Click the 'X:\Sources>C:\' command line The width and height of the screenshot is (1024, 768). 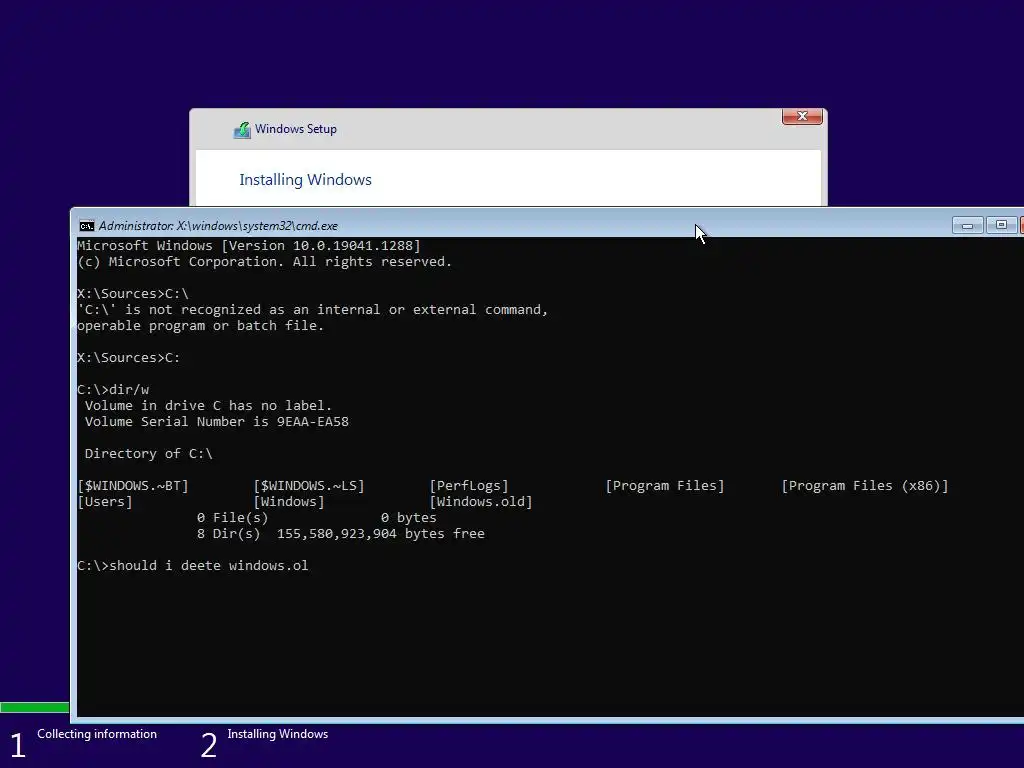[x=133, y=294]
